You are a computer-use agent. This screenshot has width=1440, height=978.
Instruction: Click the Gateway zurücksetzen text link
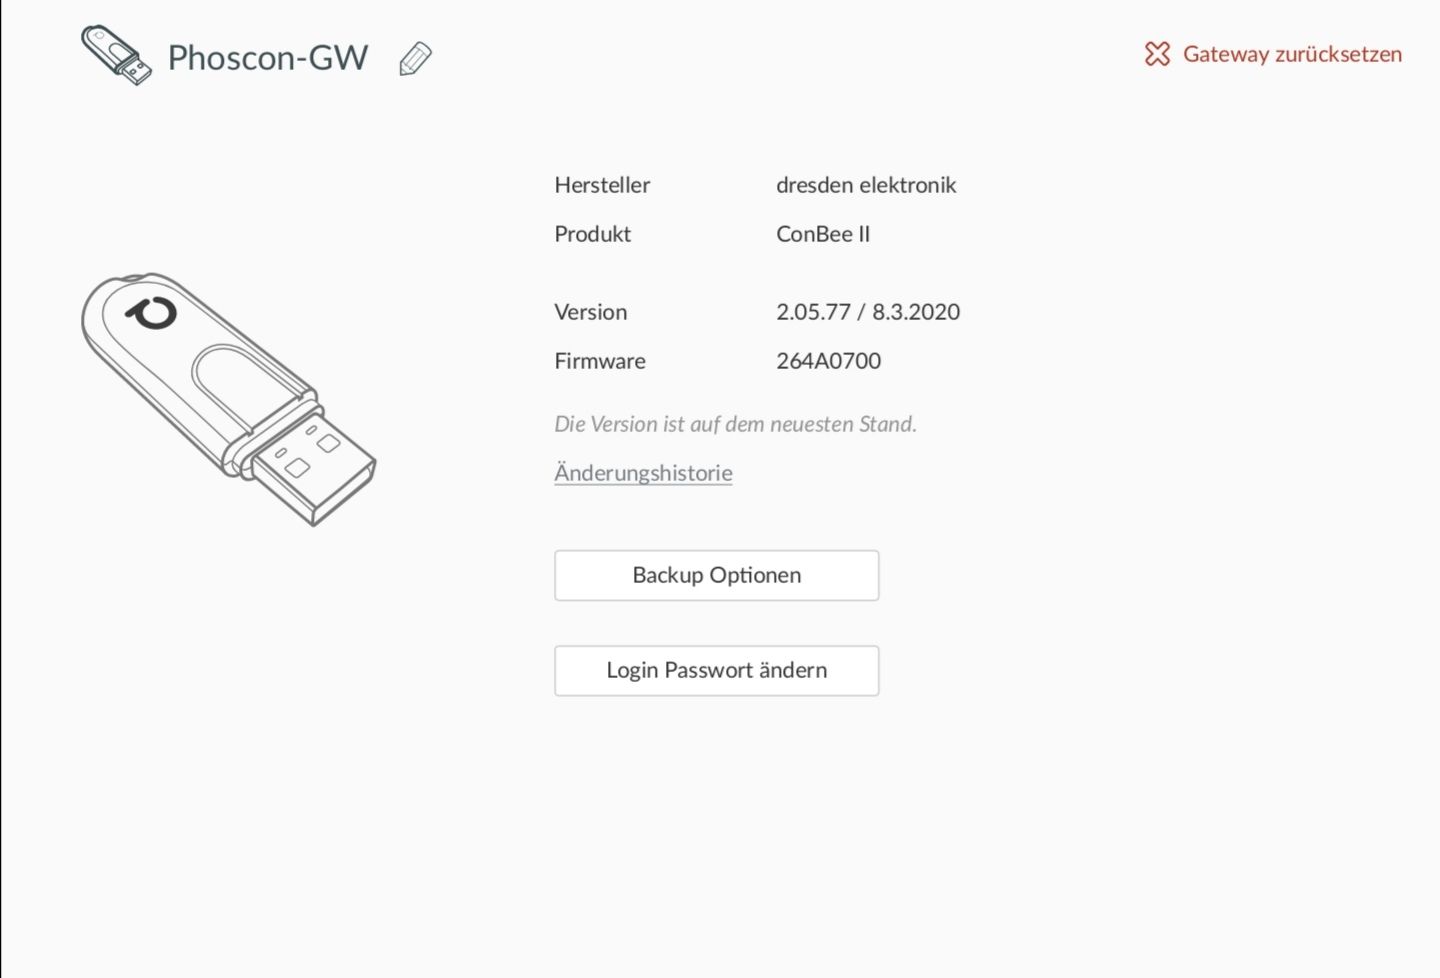click(x=1292, y=54)
